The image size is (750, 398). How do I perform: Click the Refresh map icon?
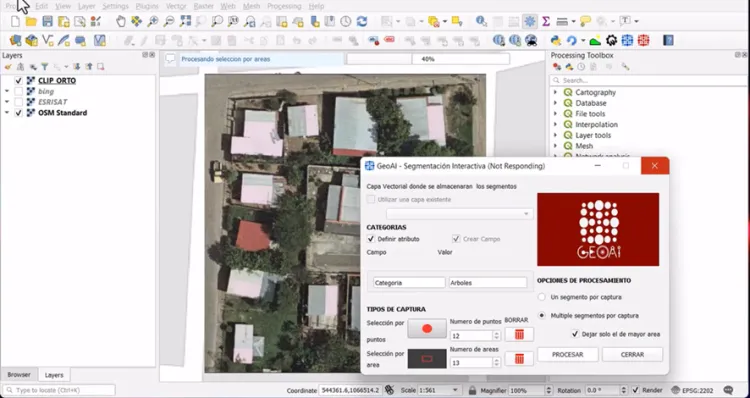[x=362, y=21]
